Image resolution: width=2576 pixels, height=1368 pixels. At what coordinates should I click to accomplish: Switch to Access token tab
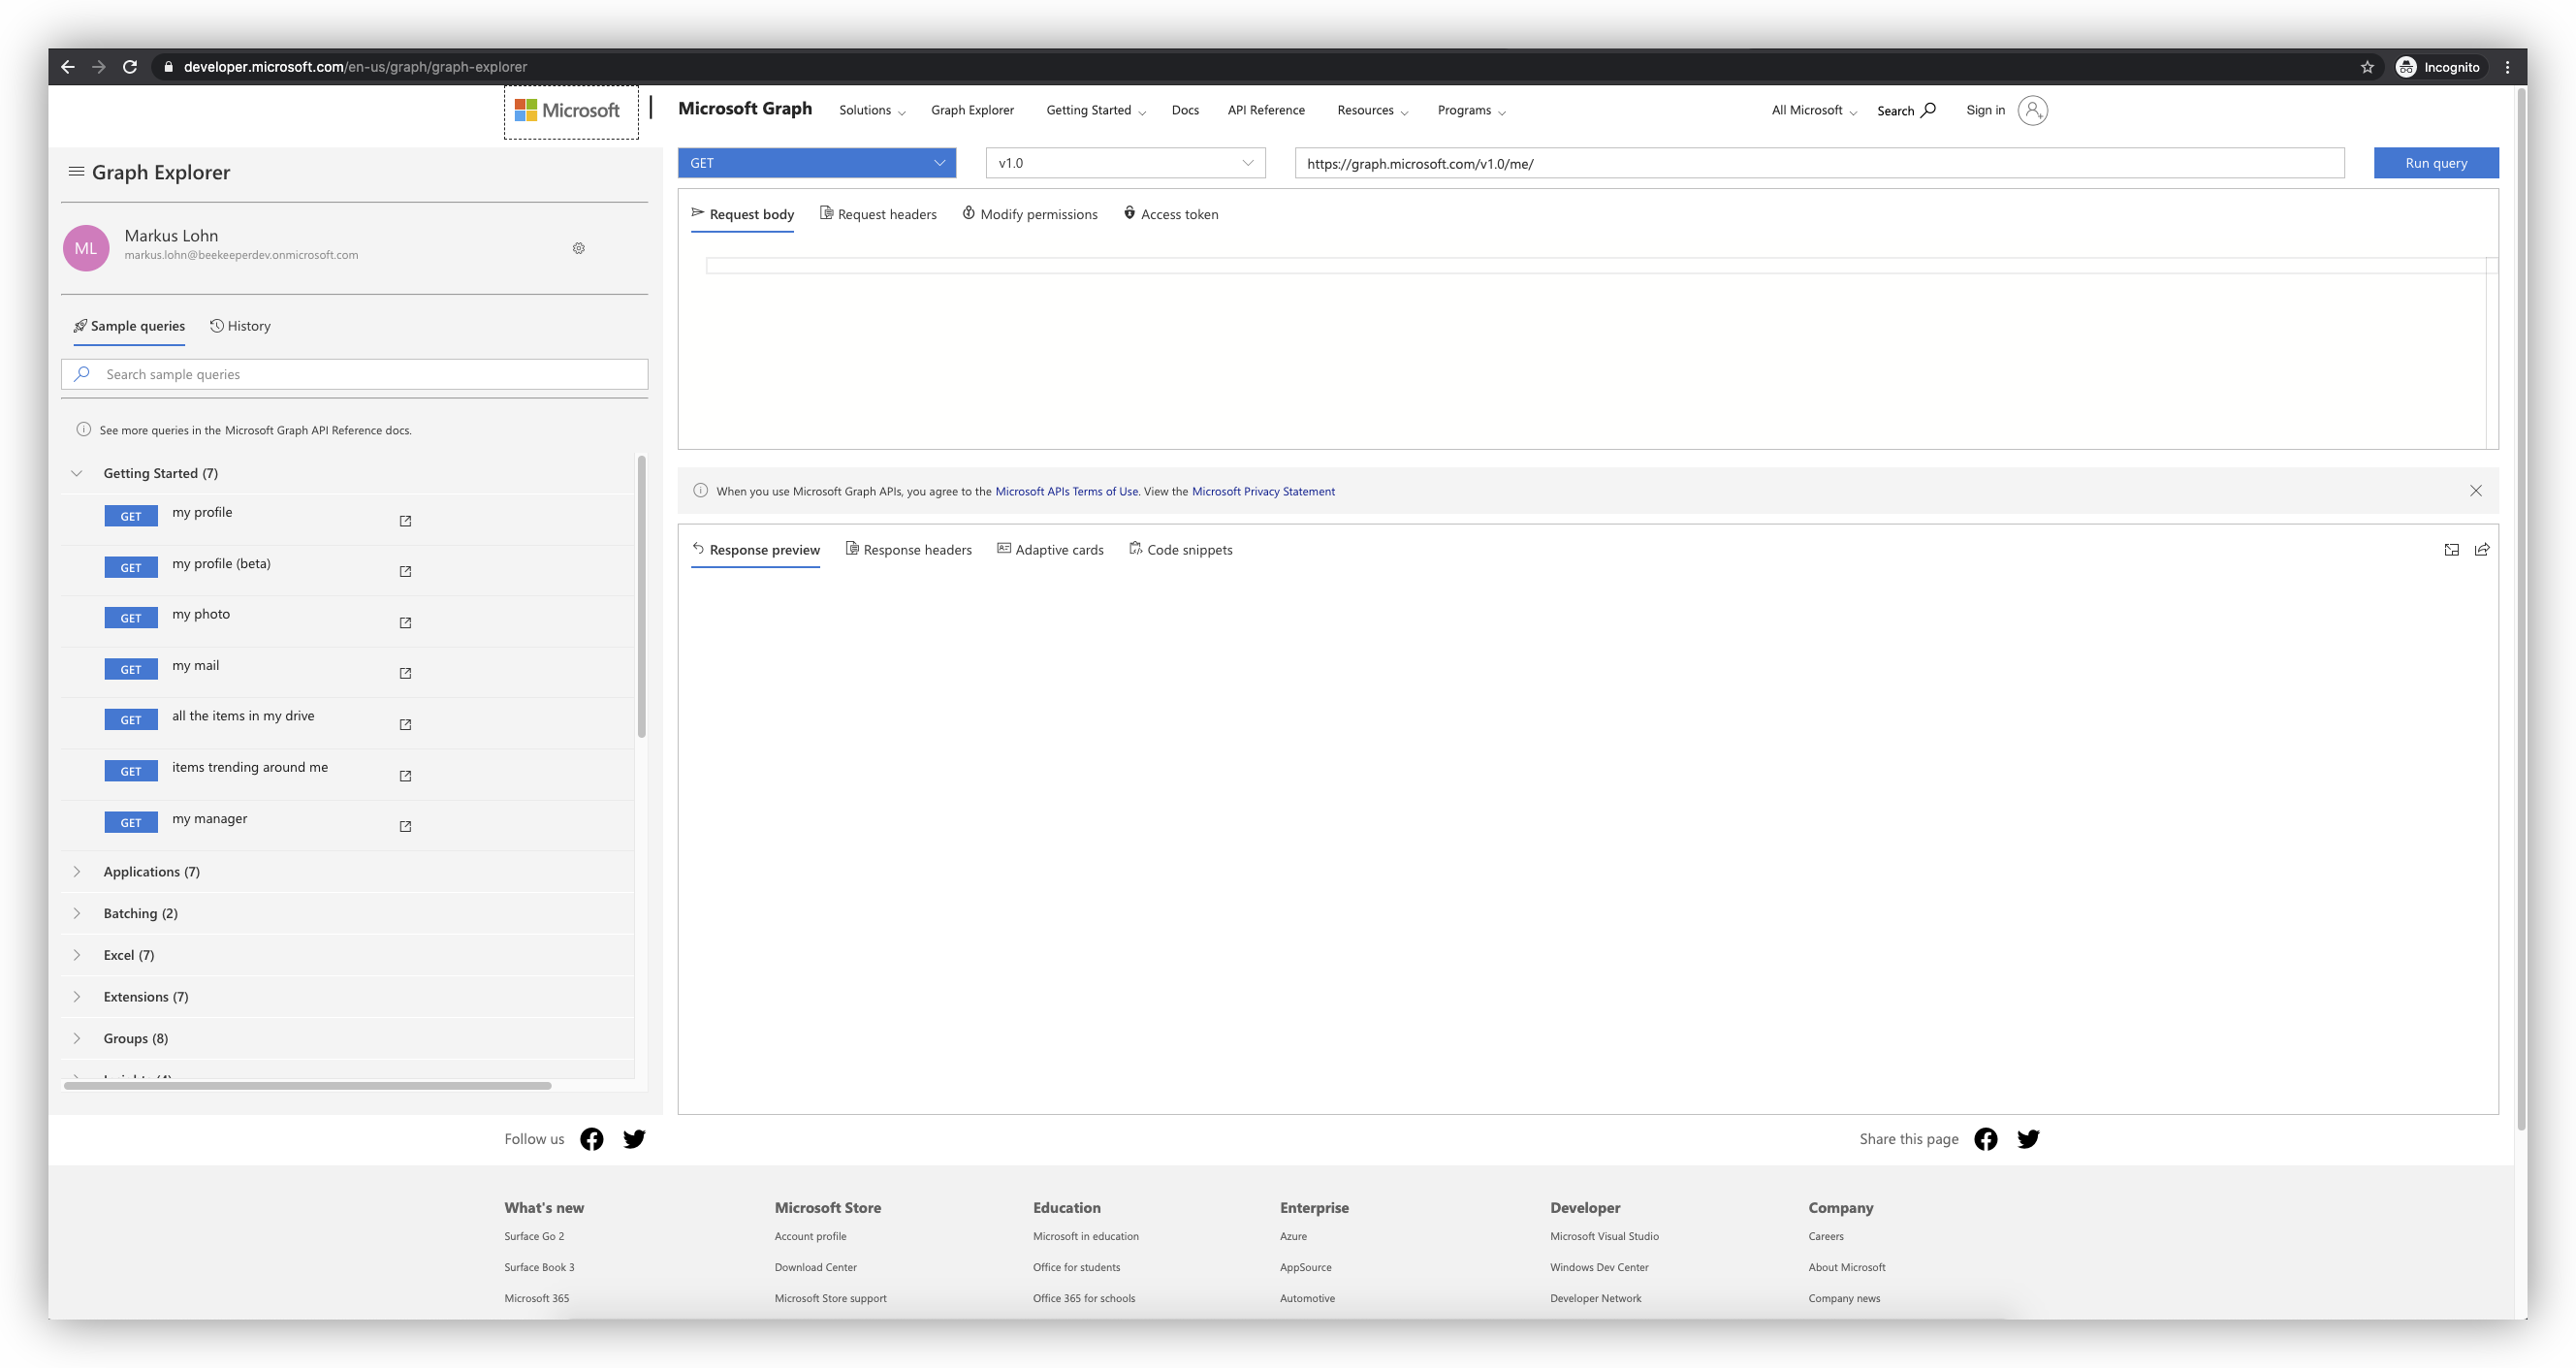[x=1171, y=214]
